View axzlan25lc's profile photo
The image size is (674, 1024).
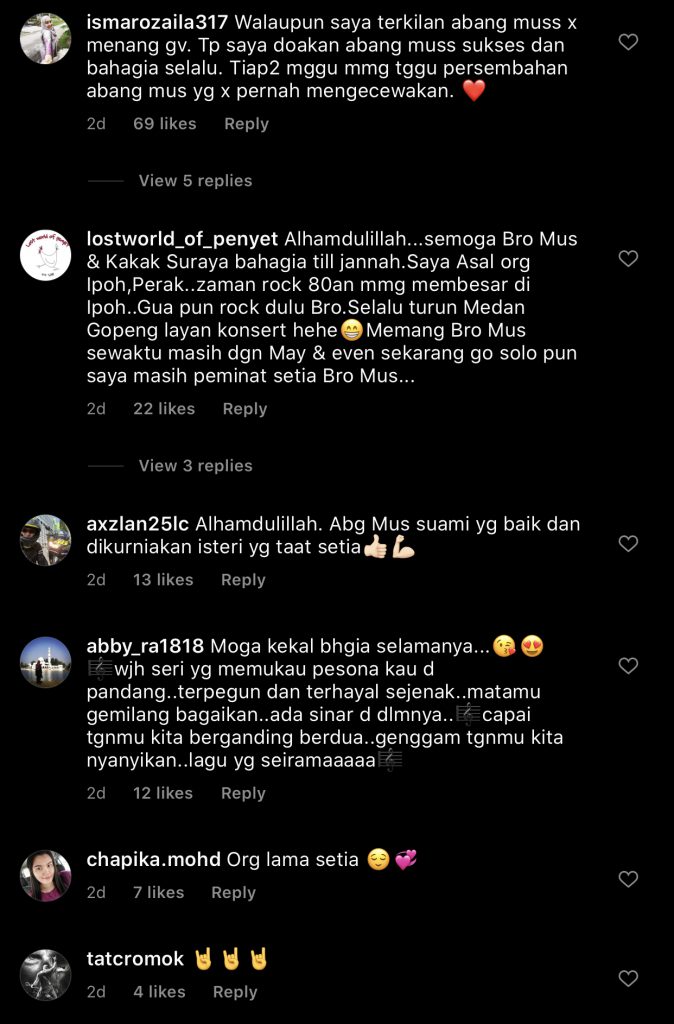[x=46, y=540]
